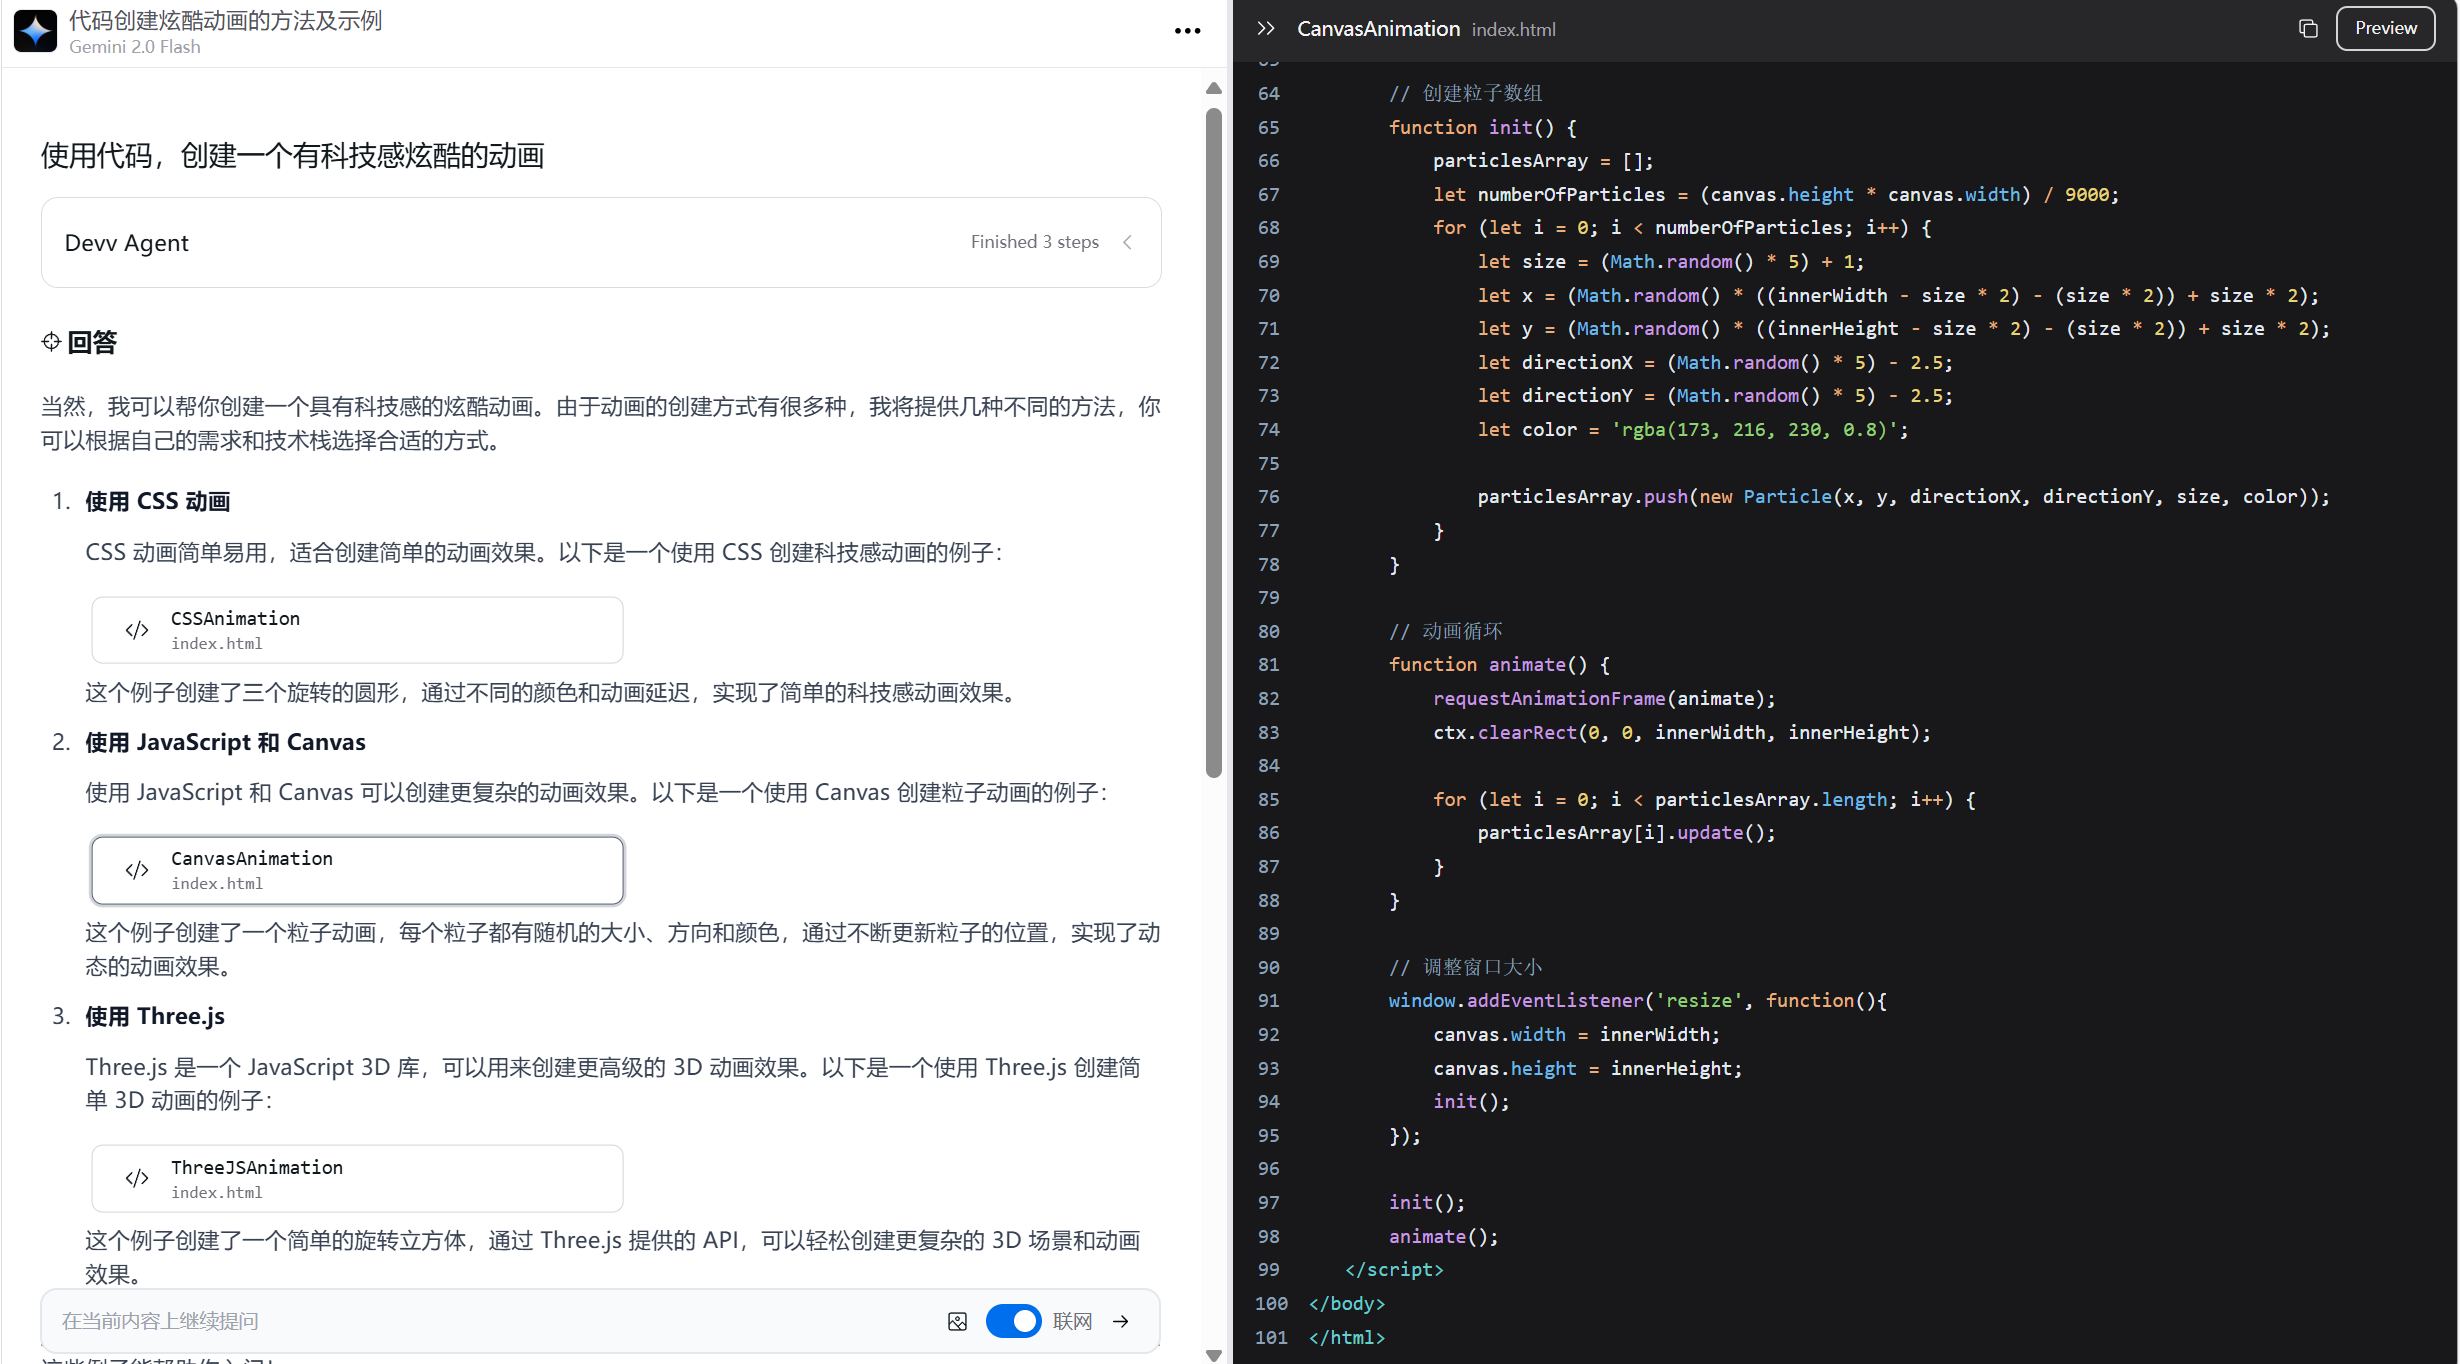
Task: Click scrollbar down arrow in chat panel
Action: click(1214, 1355)
